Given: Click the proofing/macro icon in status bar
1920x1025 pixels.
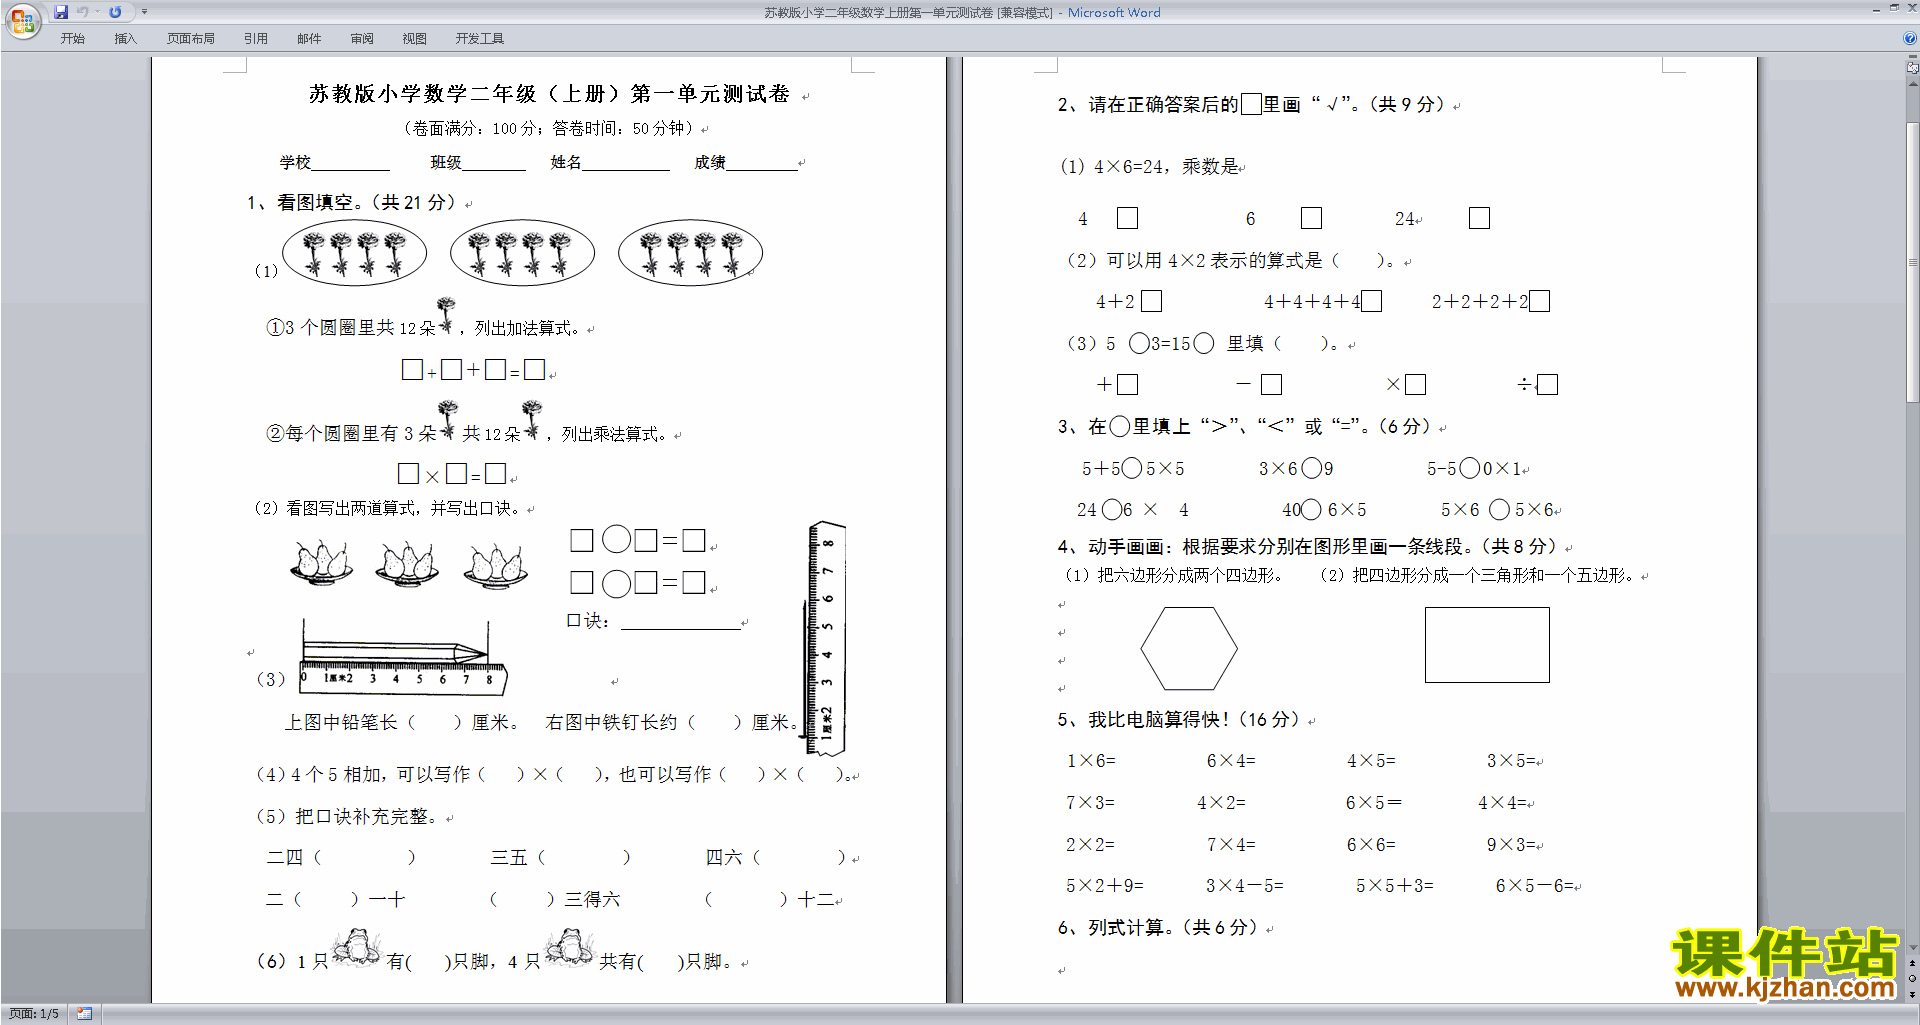Looking at the screenshot, I should (85, 1014).
